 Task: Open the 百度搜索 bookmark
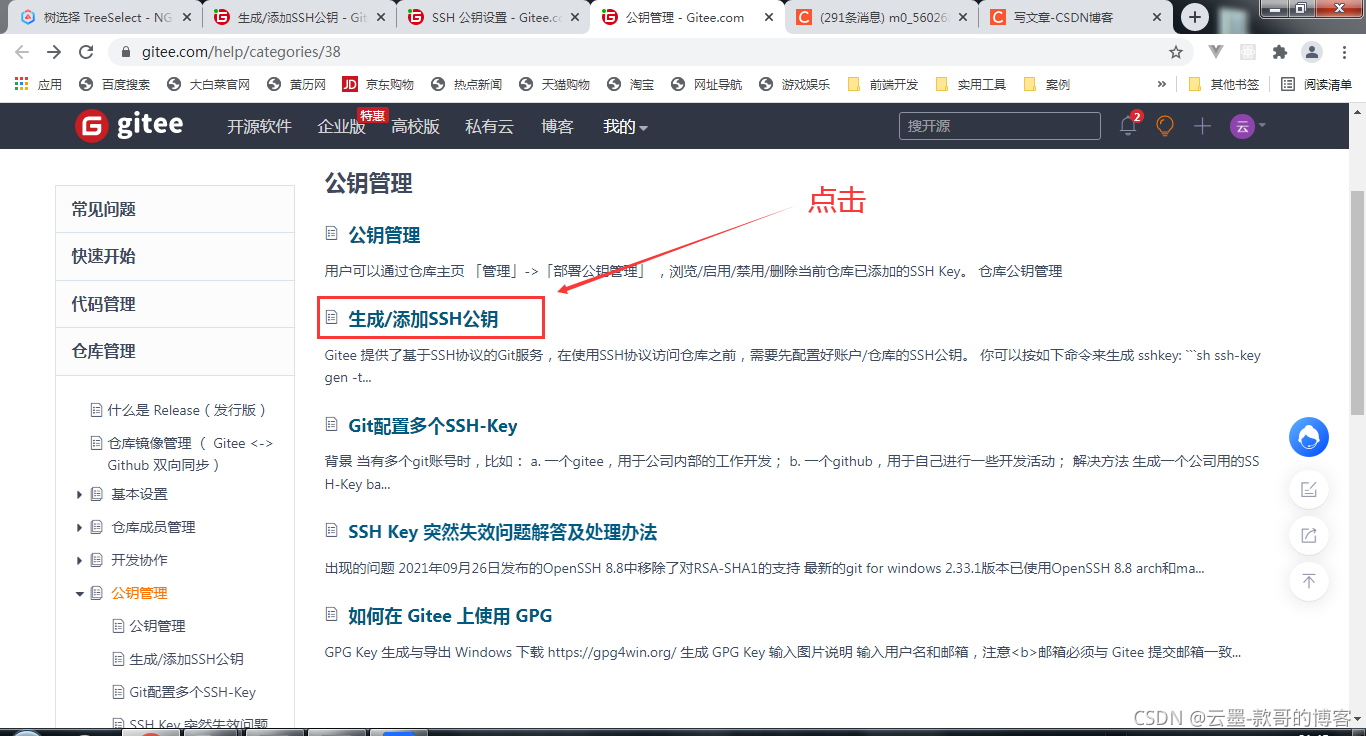coord(114,84)
